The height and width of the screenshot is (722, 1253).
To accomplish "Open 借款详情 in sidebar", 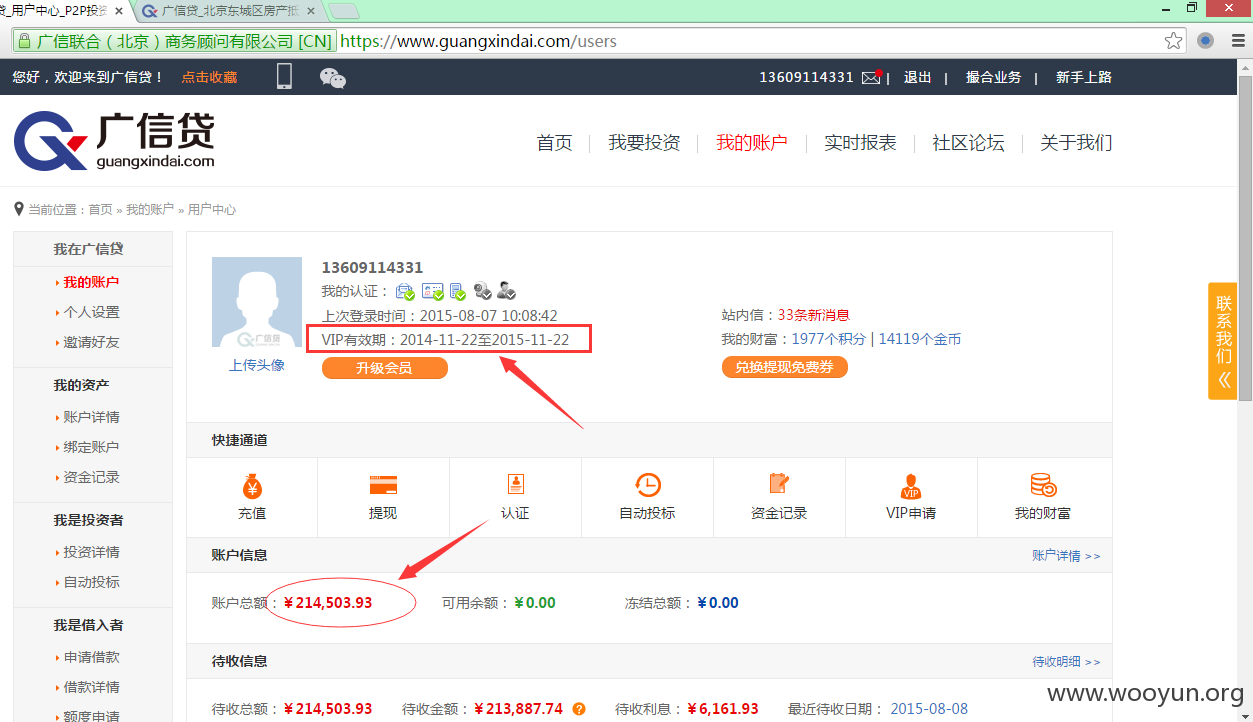I will point(91,687).
